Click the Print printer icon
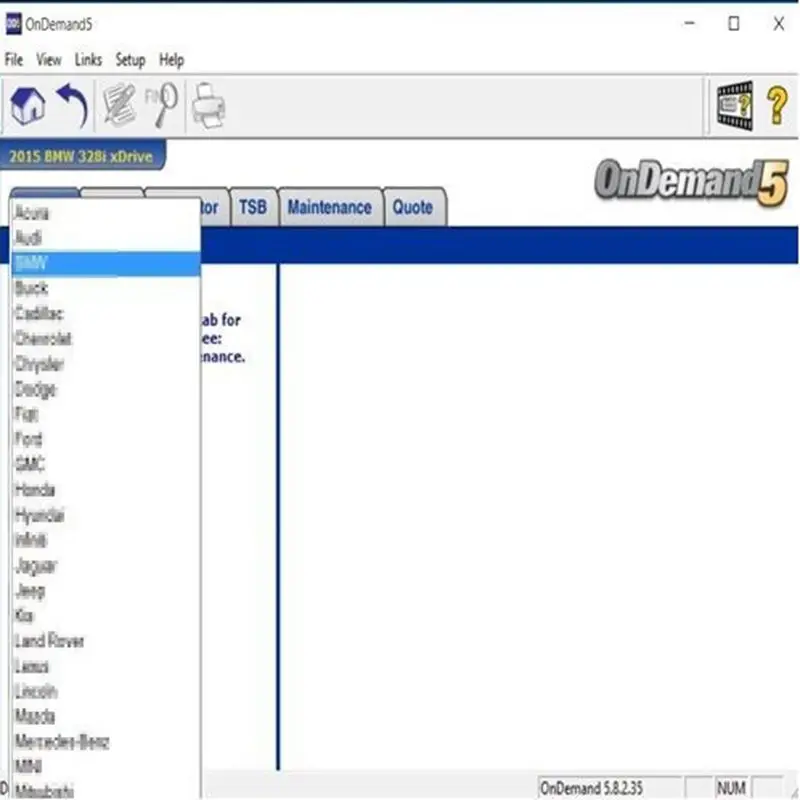 pyautogui.click(x=209, y=106)
